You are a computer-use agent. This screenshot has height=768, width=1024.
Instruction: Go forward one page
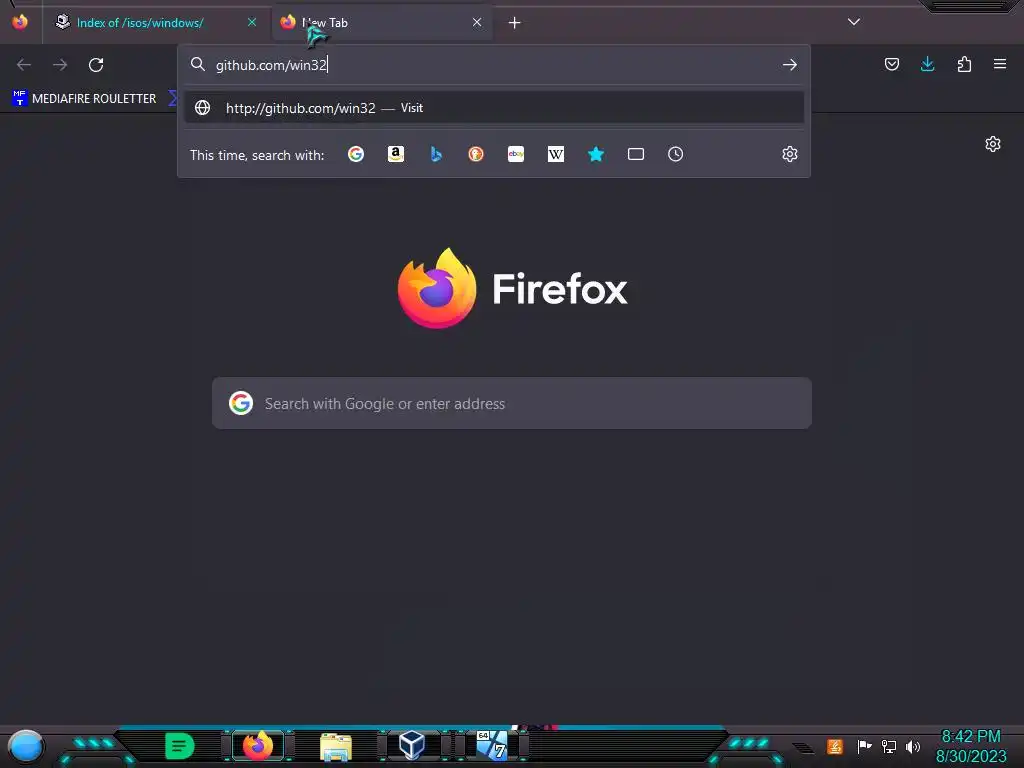click(x=60, y=65)
